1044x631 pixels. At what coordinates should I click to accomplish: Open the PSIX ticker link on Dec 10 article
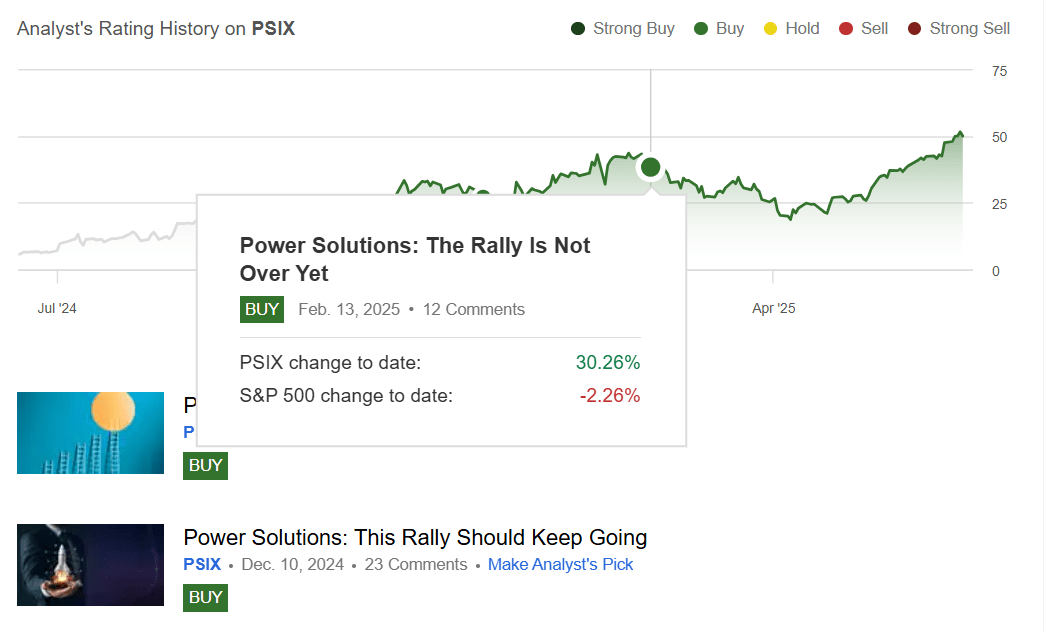[x=201, y=564]
